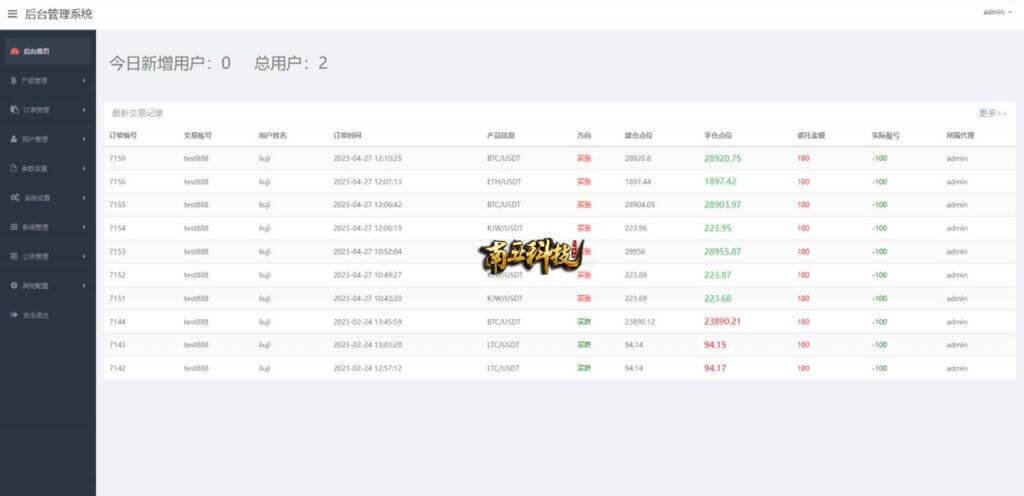Click closing price 23890.21 in row 7144
The height and width of the screenshot is (496, 1024).
[722, 321]
